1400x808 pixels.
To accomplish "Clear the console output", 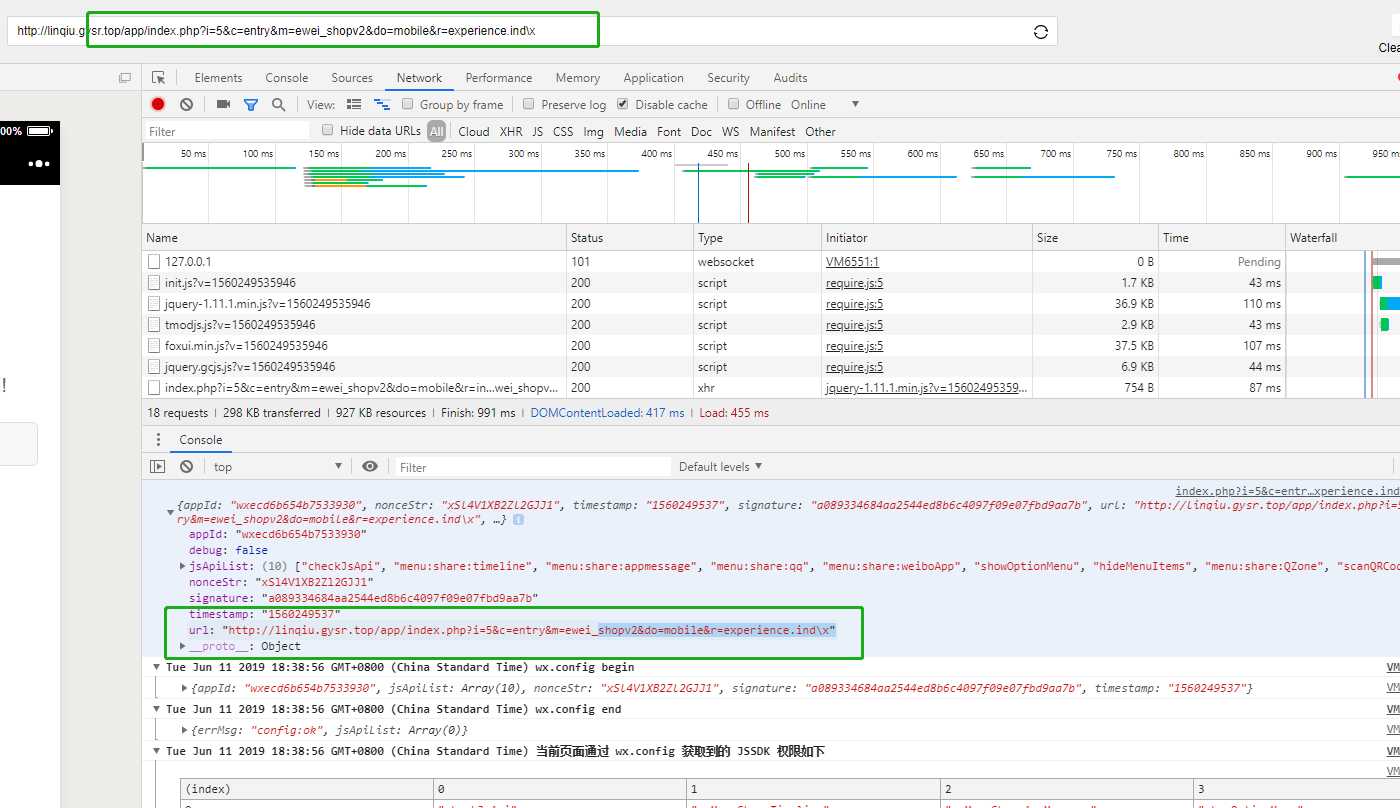I will point(186,467).
